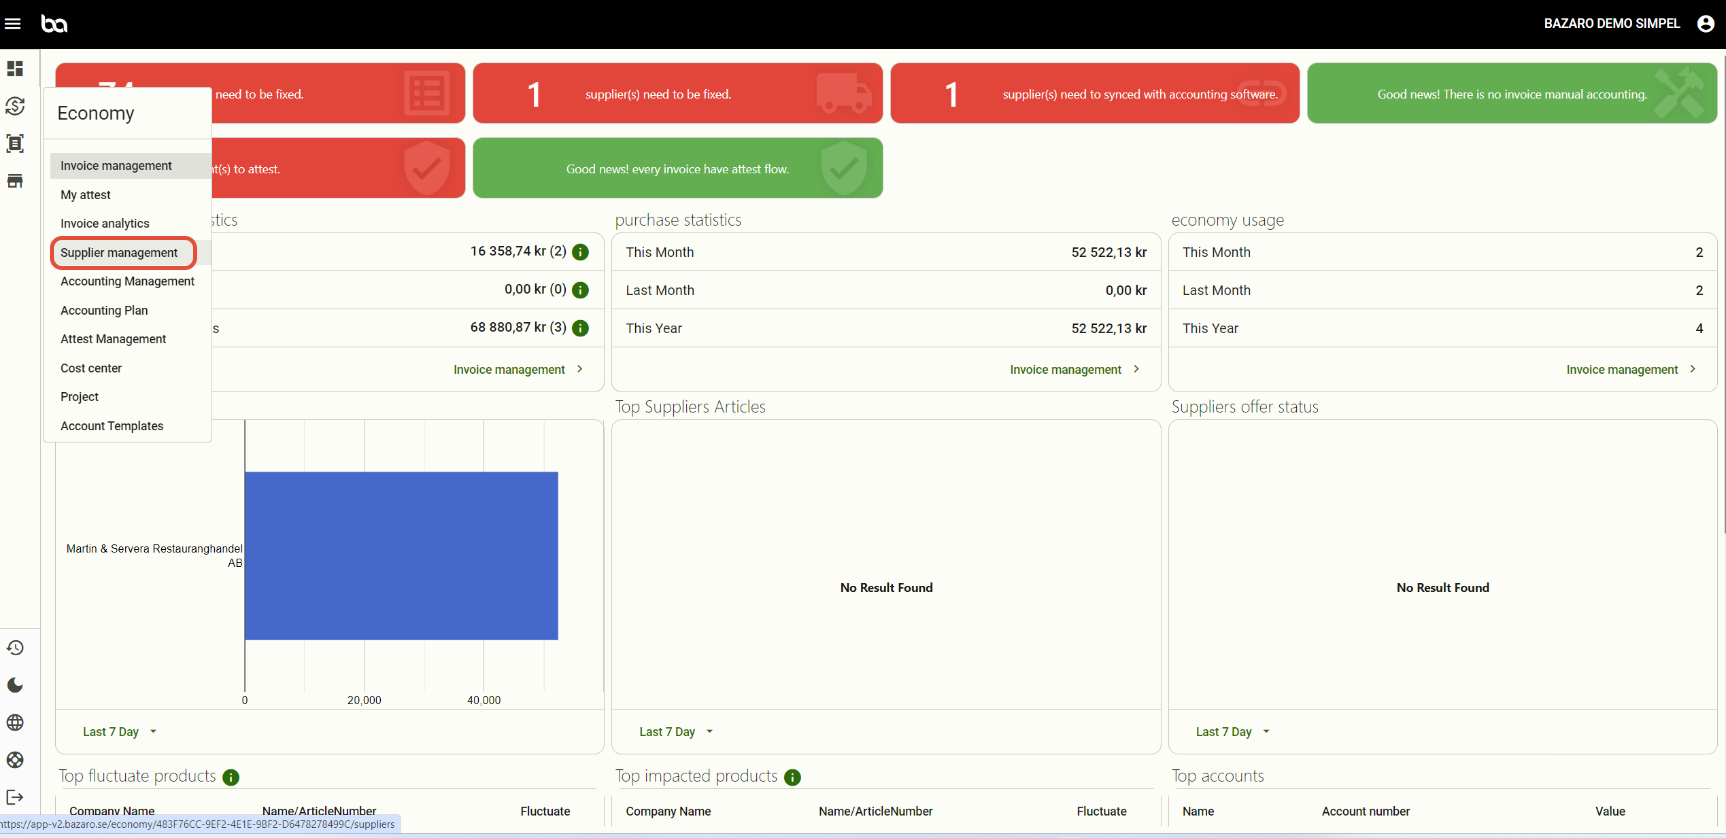The width and height of the screenshot is (1726, 838).
Task: Click the logout icon in sidebar
Action: coord(15,797)
